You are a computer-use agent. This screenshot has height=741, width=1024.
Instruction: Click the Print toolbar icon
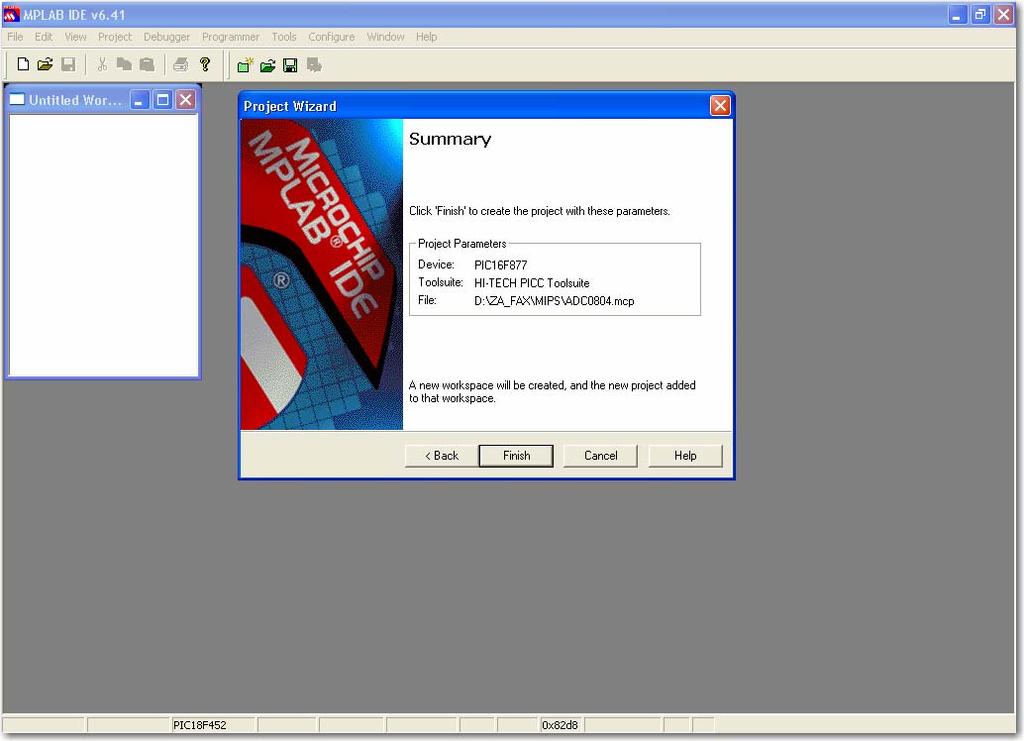coord(181,64)
